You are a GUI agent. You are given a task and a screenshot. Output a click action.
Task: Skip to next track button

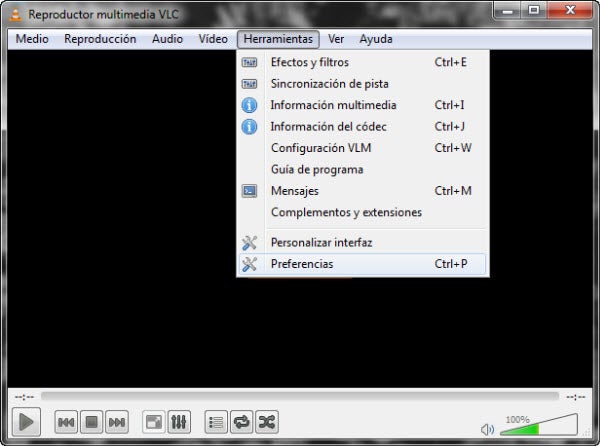tap(116, 422)
